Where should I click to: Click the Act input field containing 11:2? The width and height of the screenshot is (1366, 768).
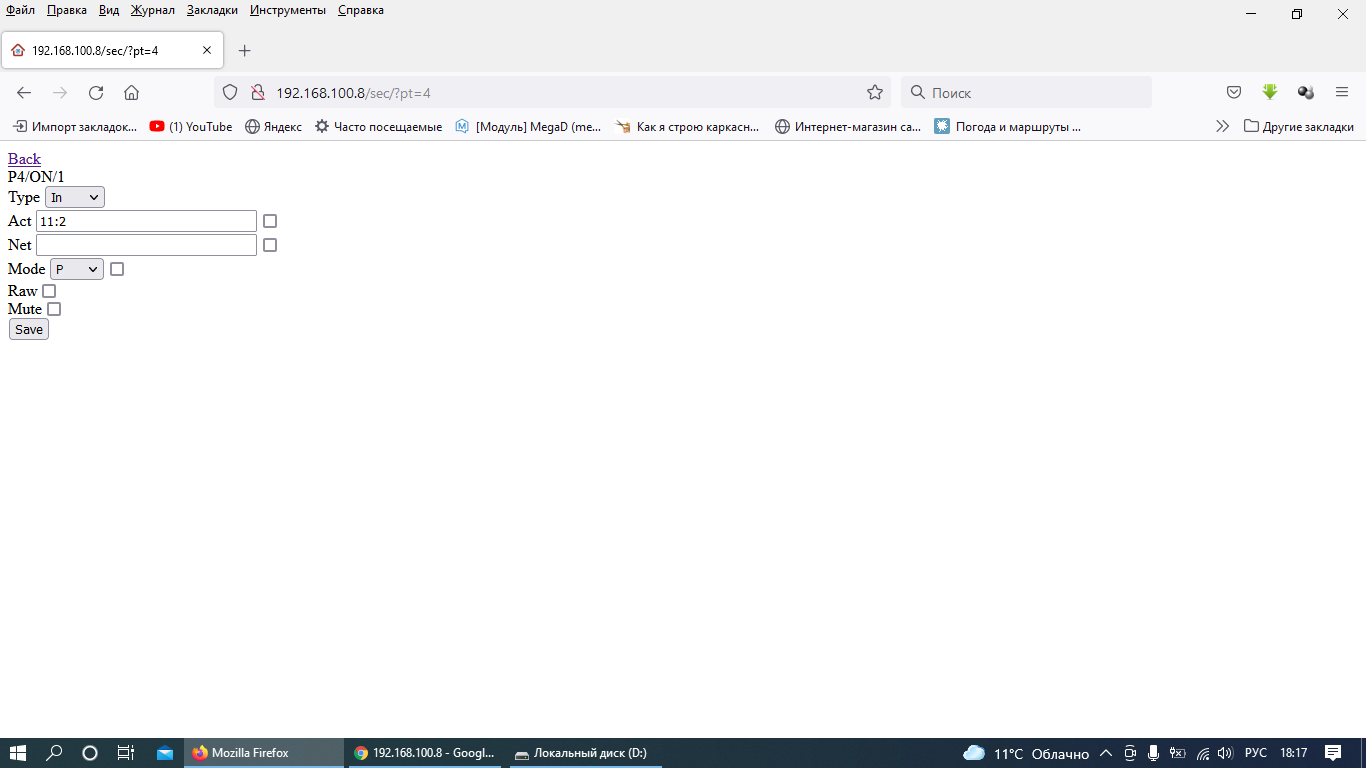point(147,221)
